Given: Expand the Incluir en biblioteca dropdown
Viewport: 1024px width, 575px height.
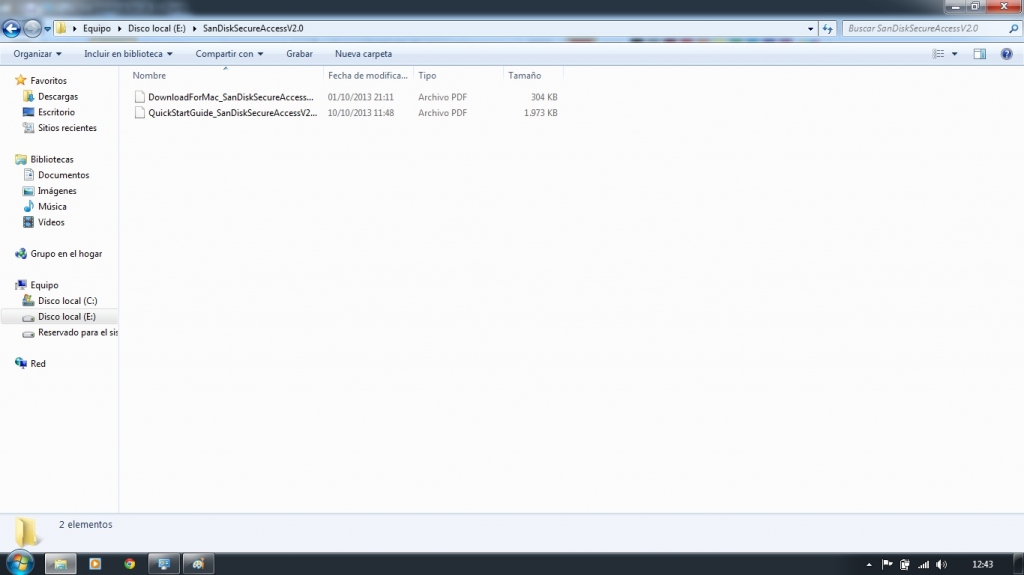Looking at the screenshot, I should pos(128,54).
